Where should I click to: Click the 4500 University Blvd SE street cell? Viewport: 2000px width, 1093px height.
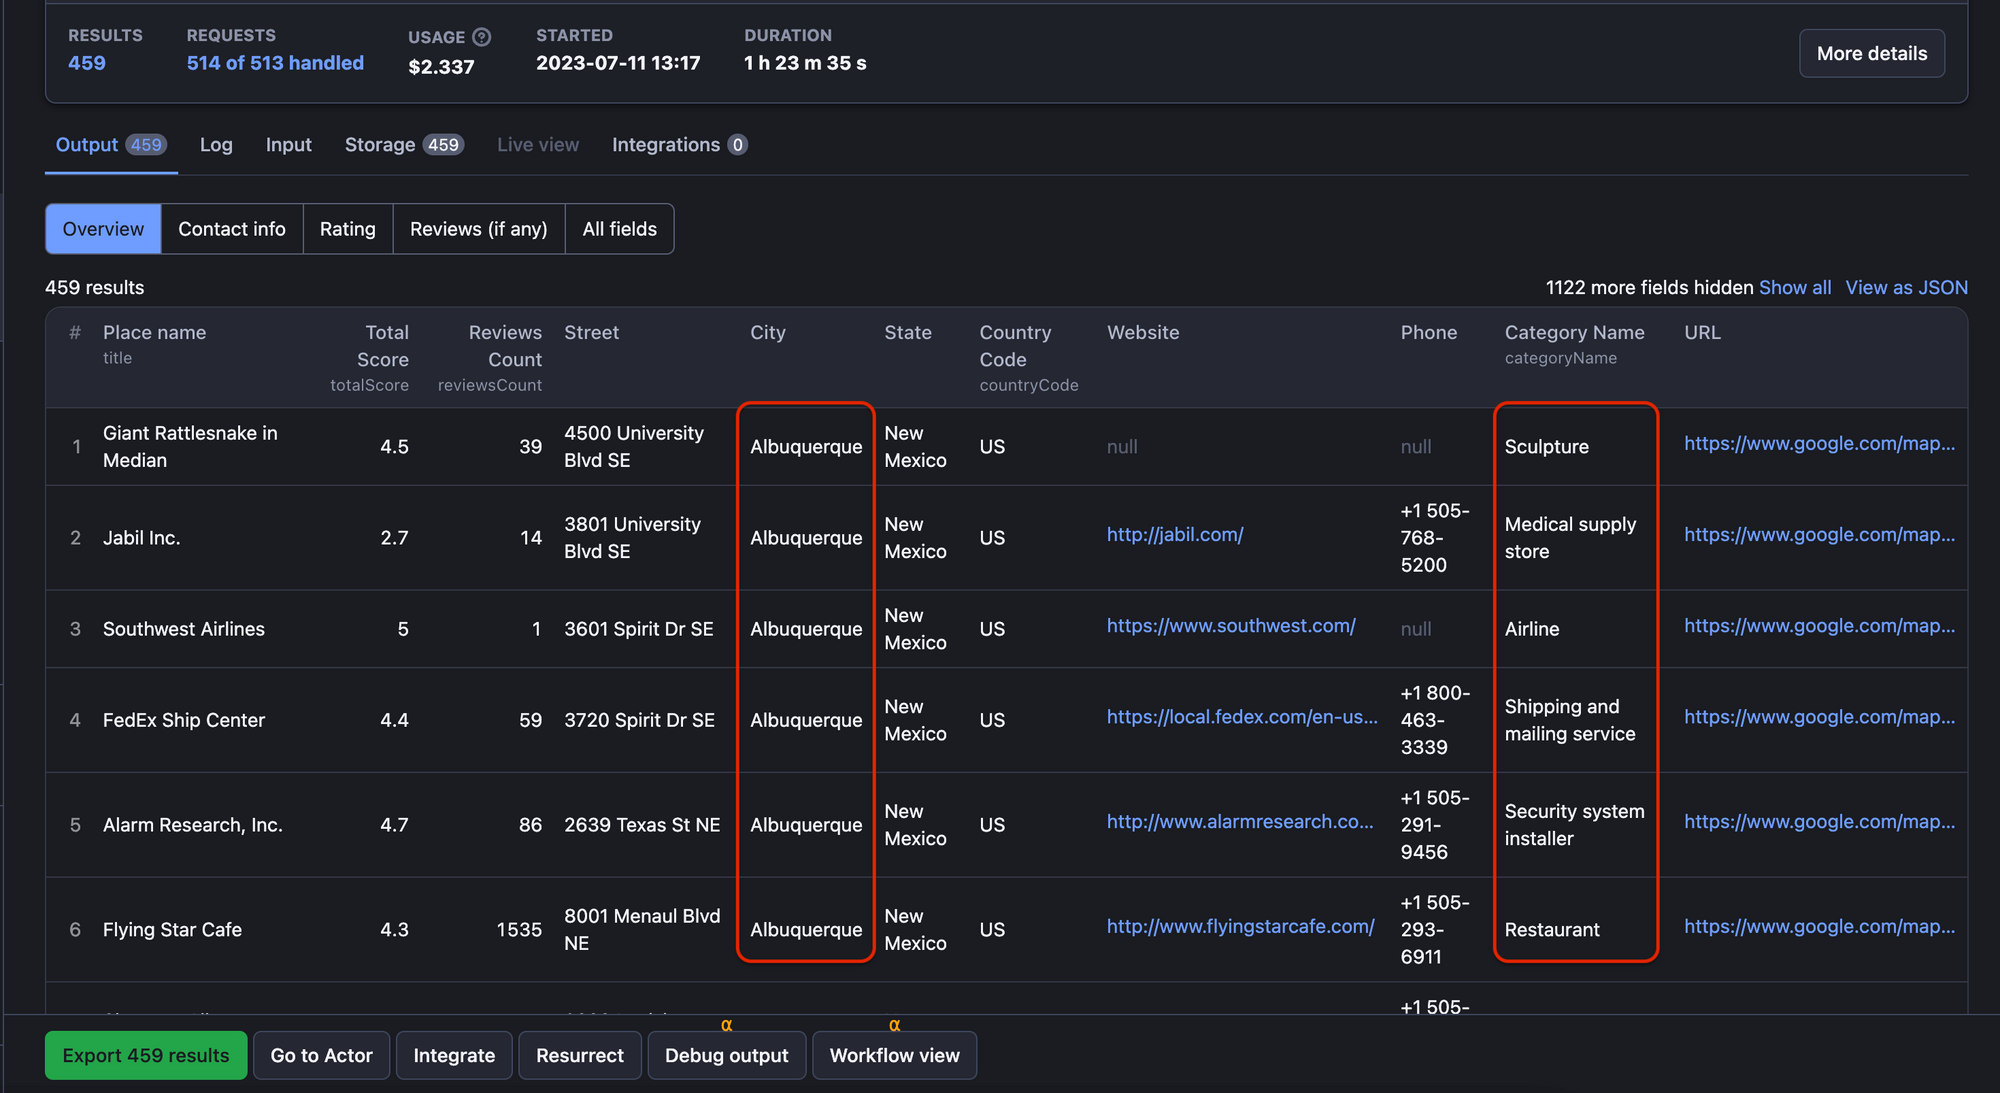633,447
